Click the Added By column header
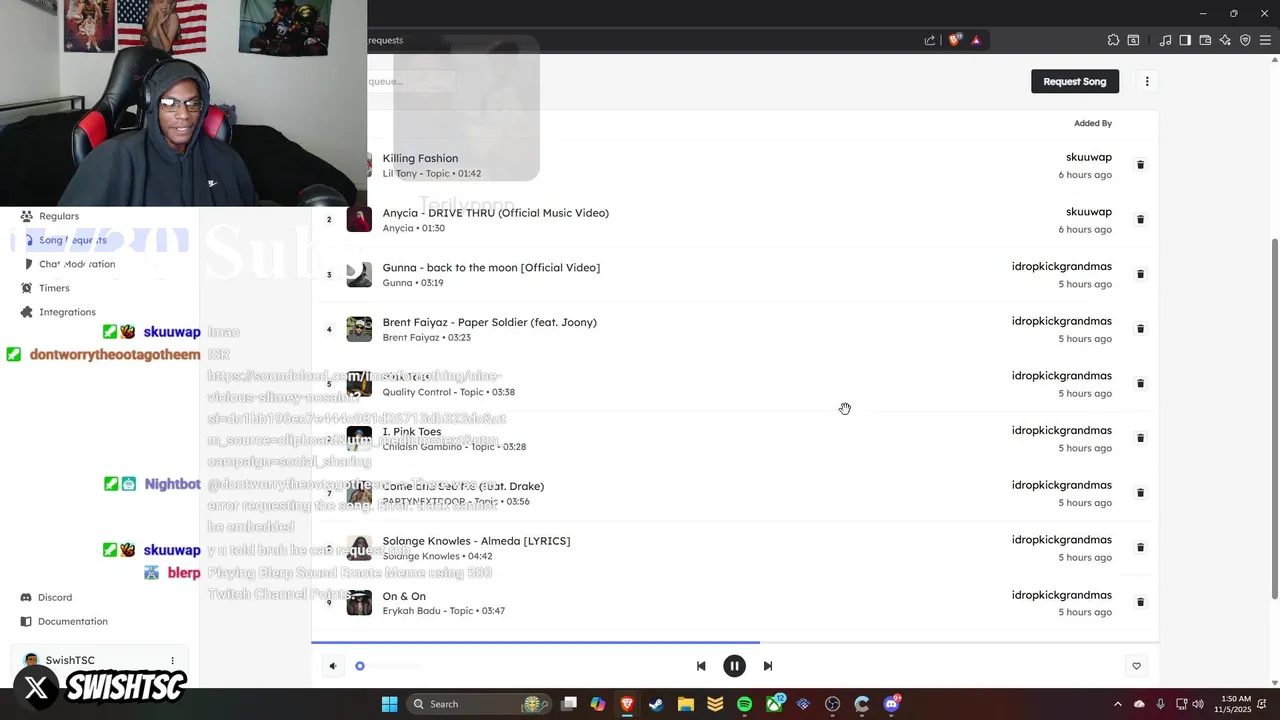The height and width of the screenshot is (720, 1280). (1093, 123)
